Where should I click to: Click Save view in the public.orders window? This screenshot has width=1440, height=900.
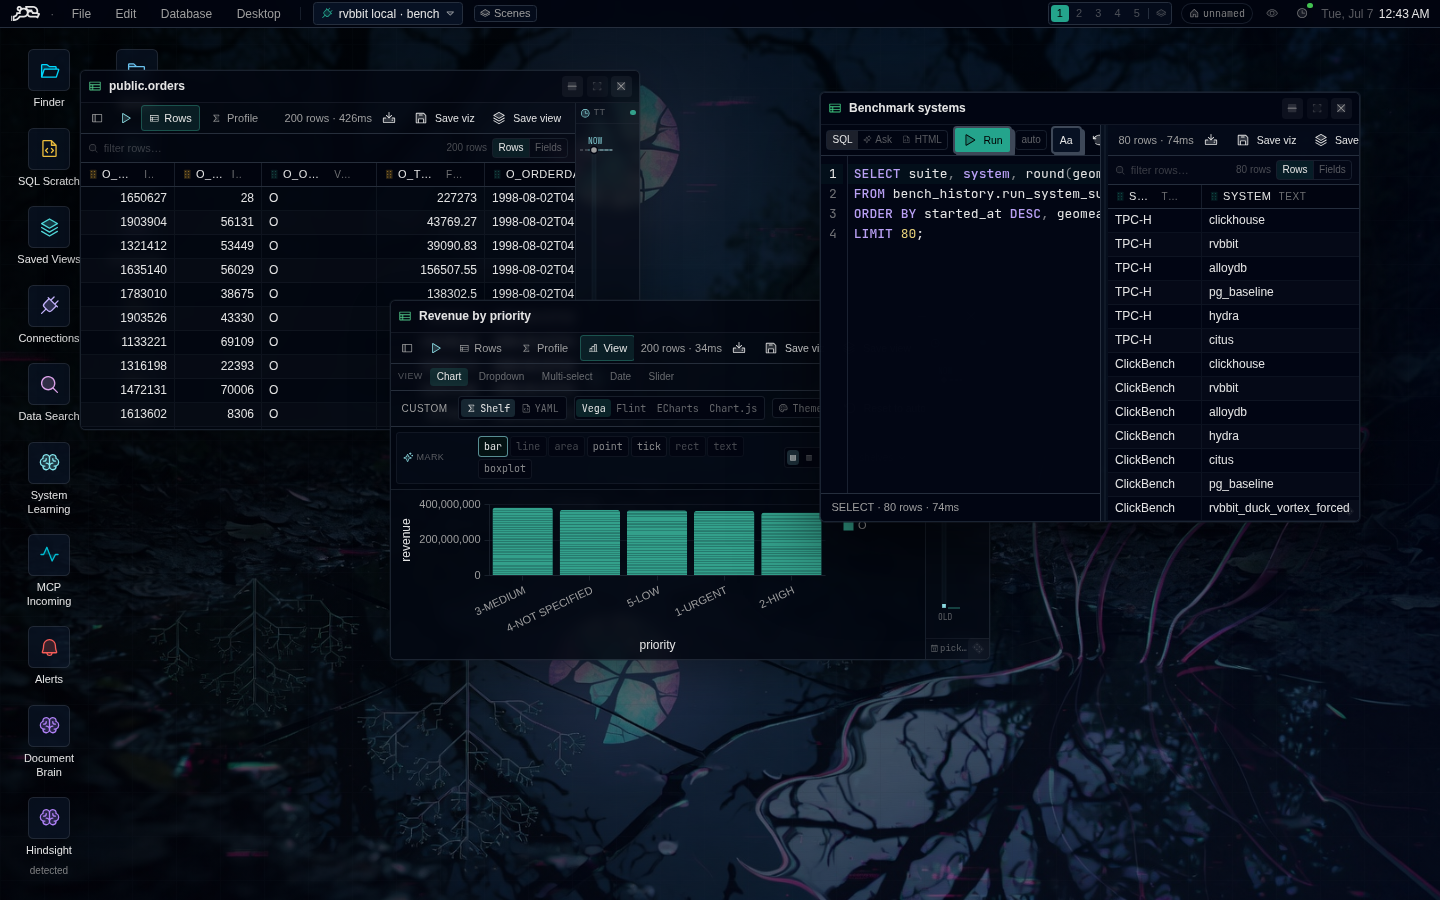(527, 118)
